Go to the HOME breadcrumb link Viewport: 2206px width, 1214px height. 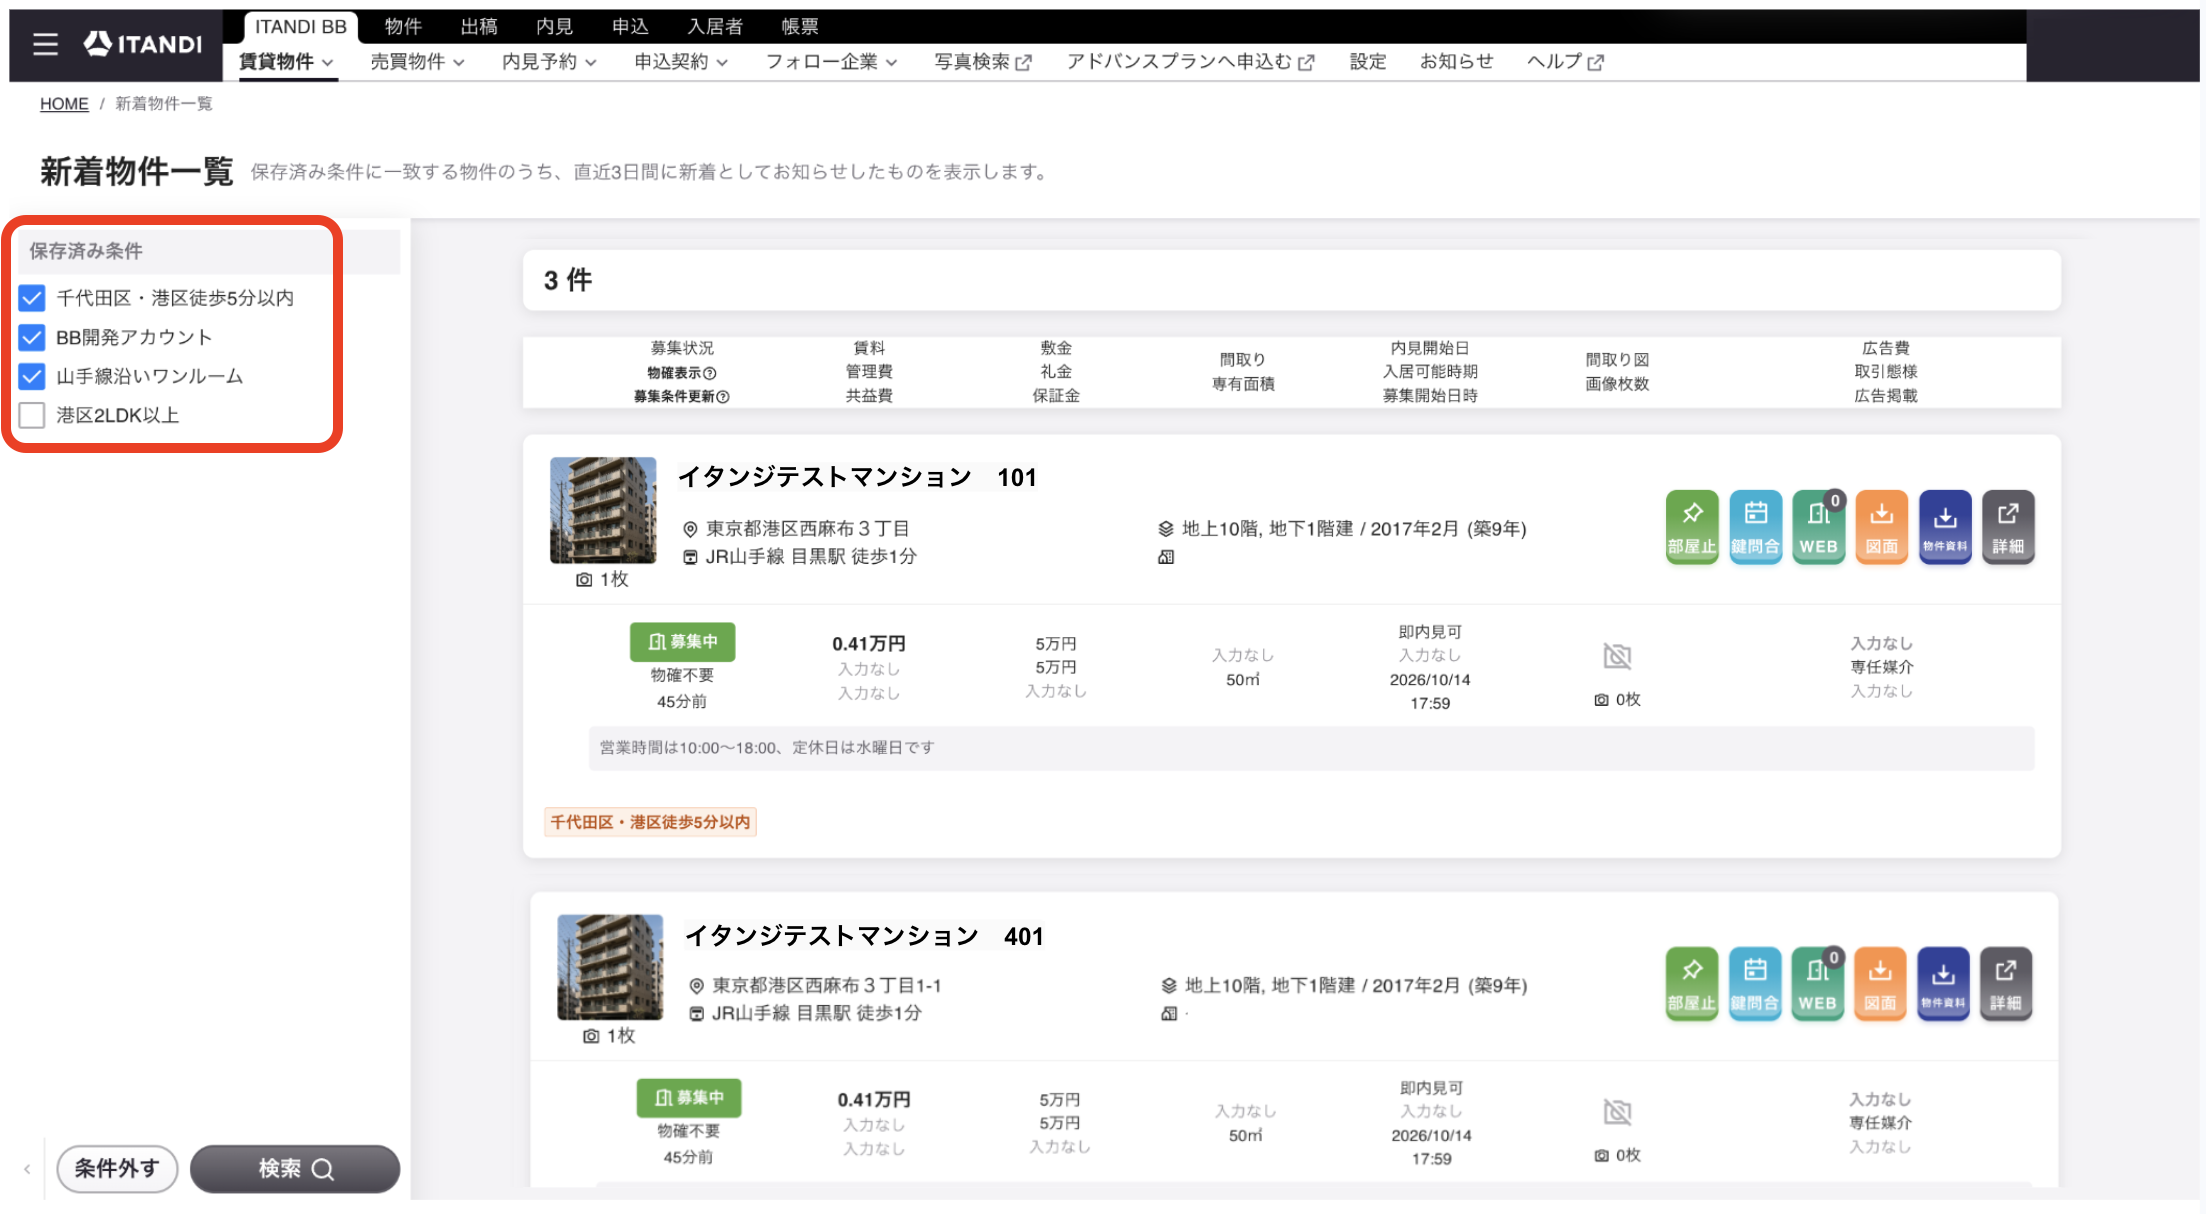pyautogui.click(x=64, y=104)
